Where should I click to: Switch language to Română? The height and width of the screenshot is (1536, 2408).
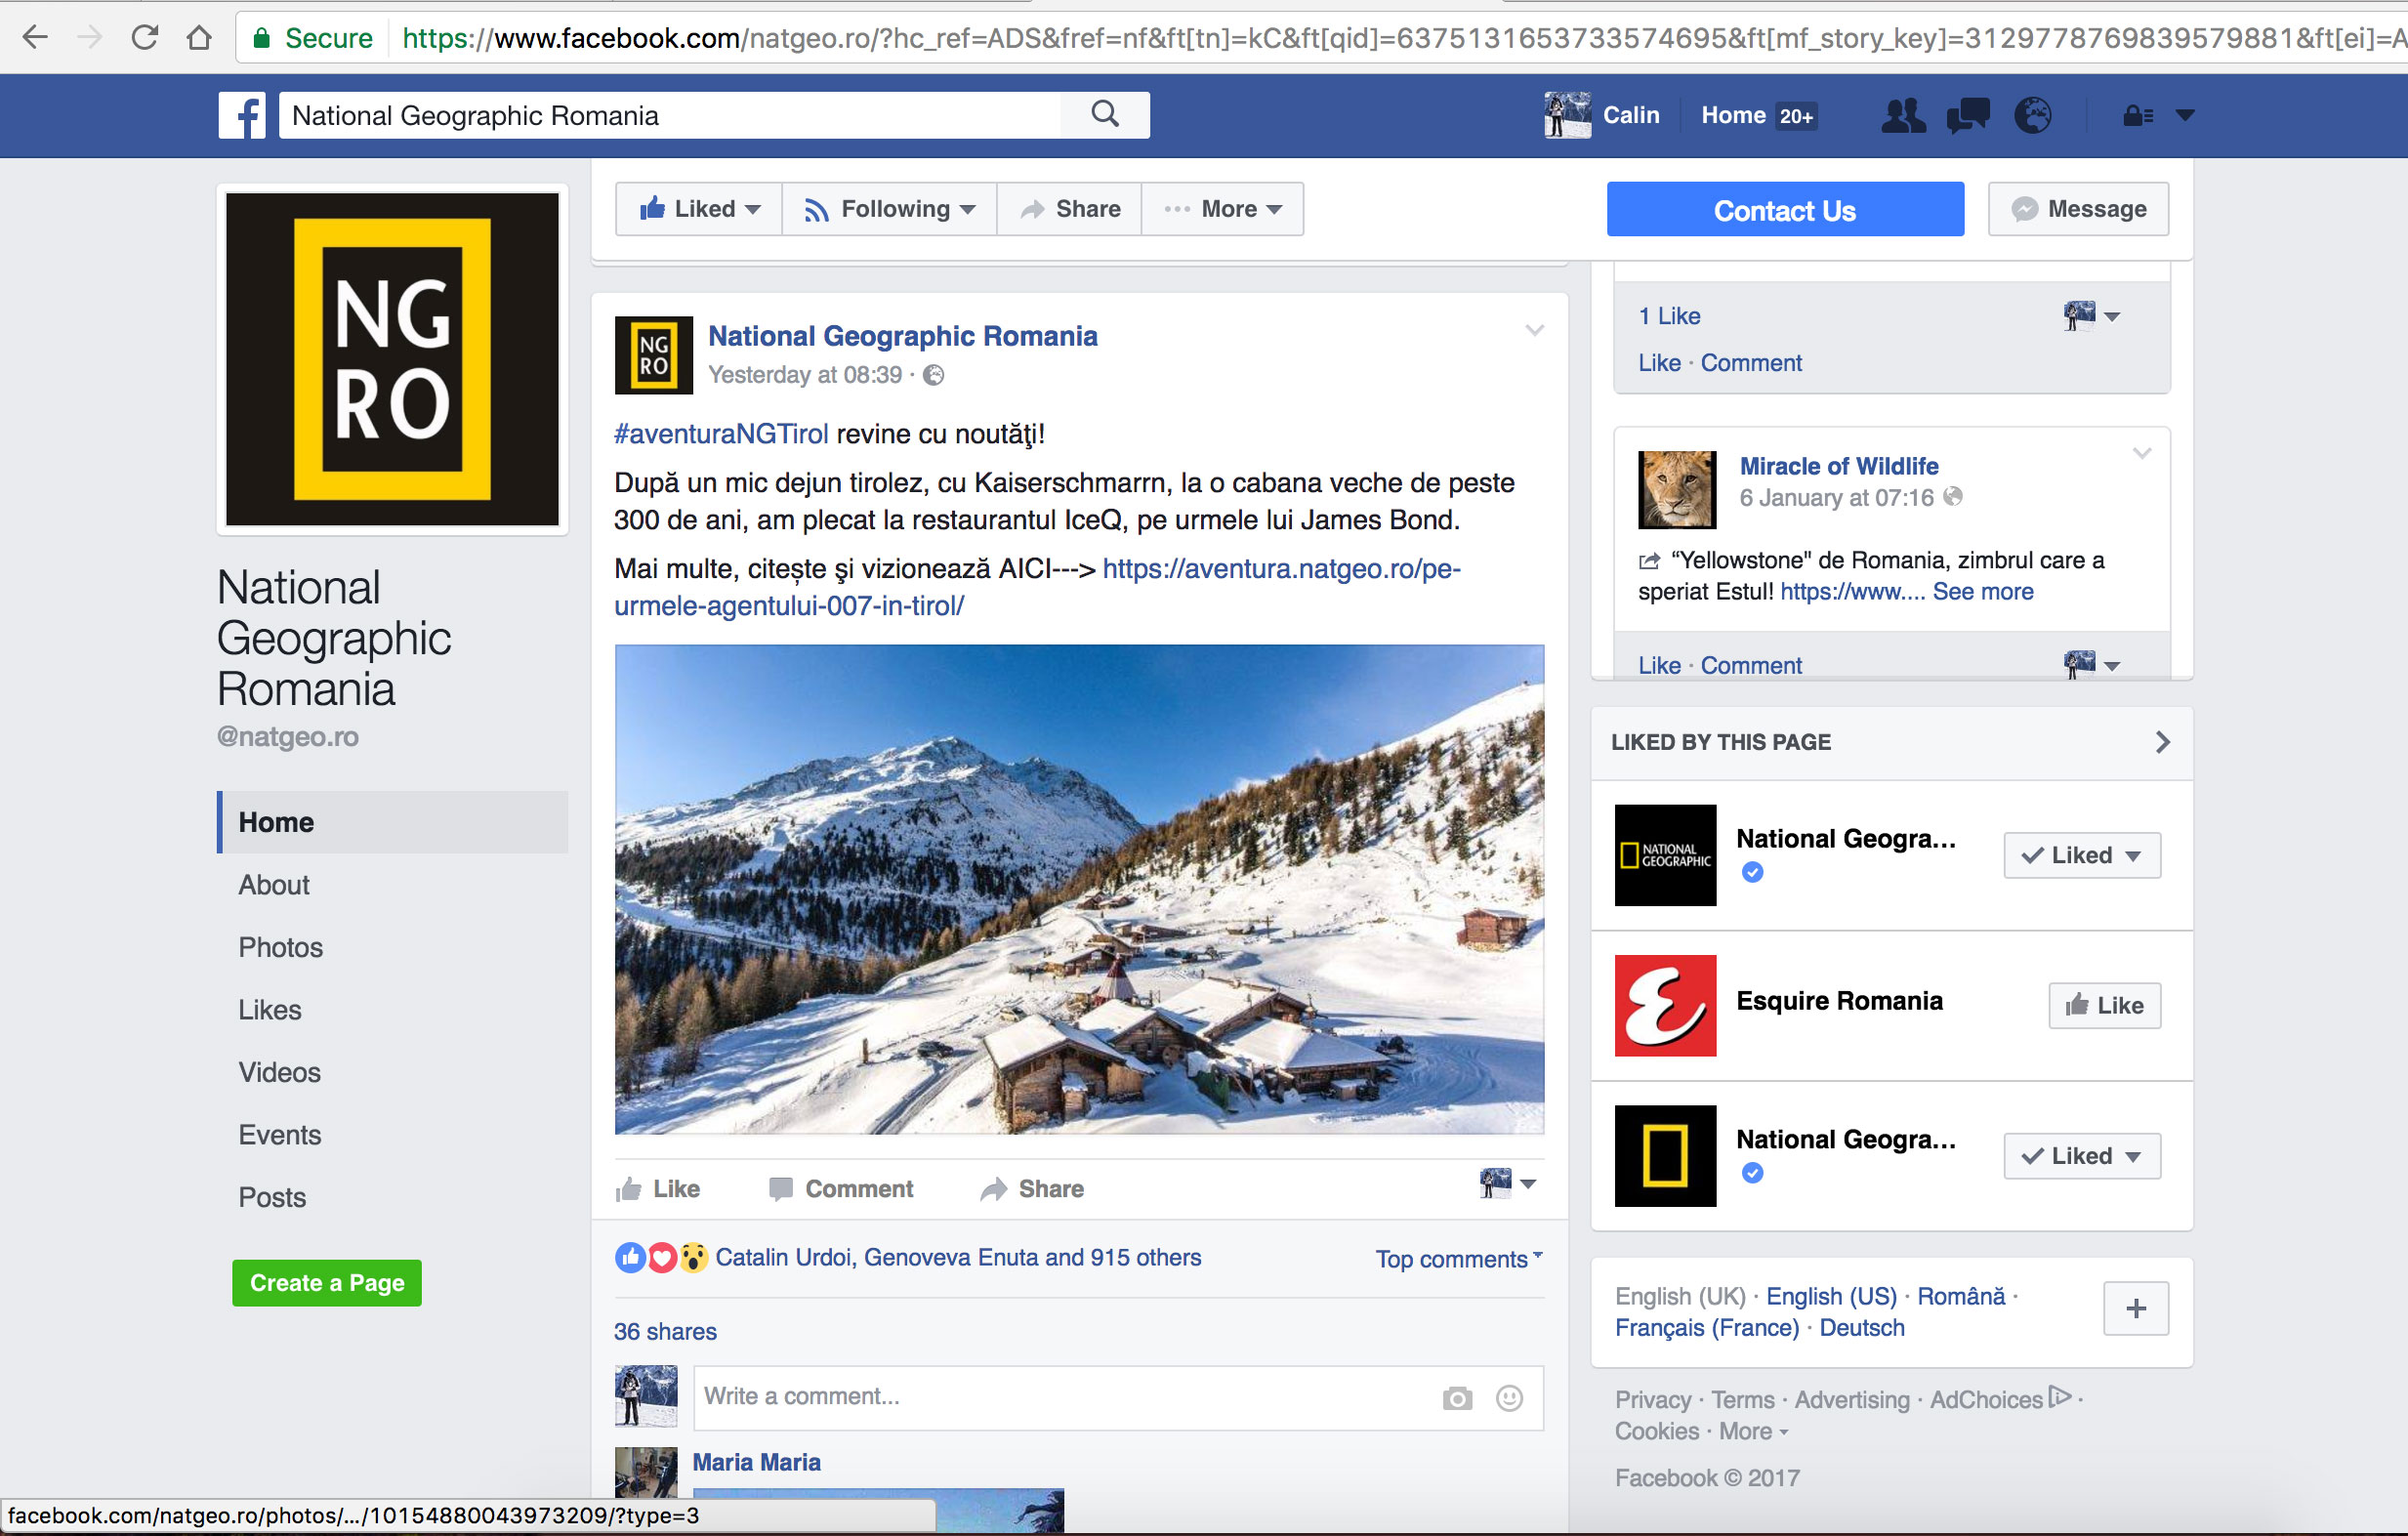pyautogui.click(x=1960, y=1296)
